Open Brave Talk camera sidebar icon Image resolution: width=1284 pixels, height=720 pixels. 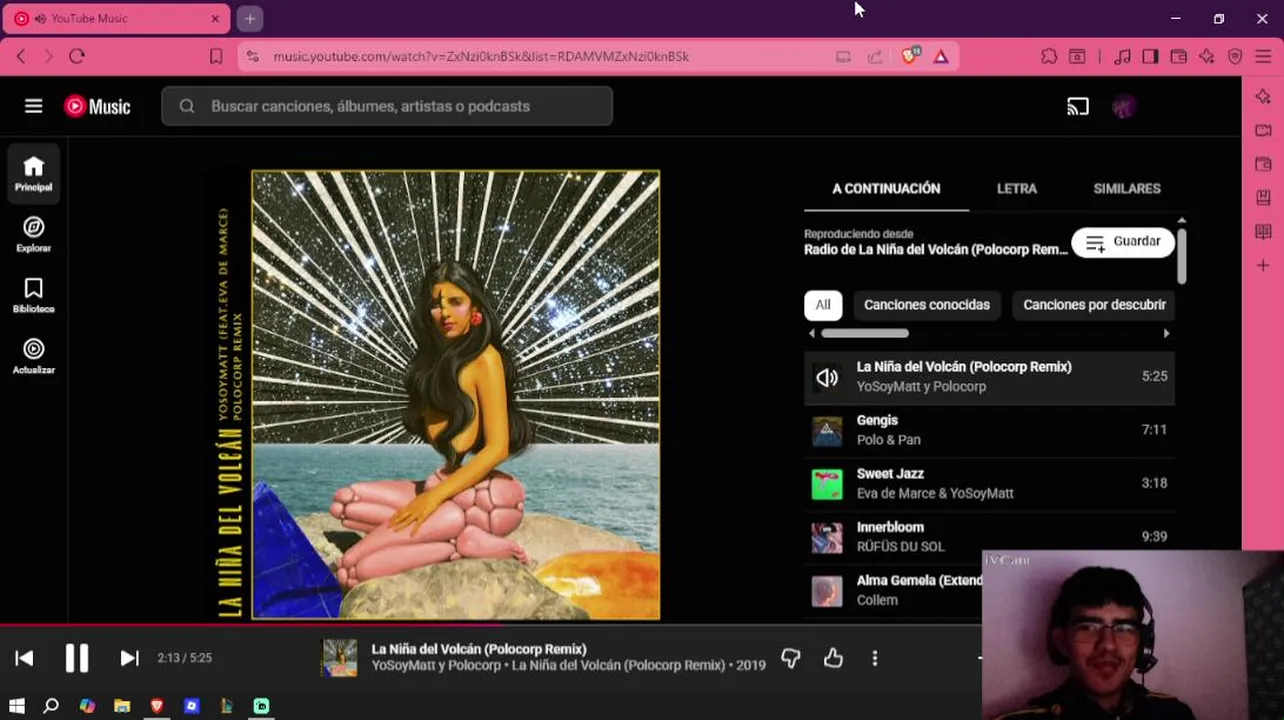tap(1263, 131)
